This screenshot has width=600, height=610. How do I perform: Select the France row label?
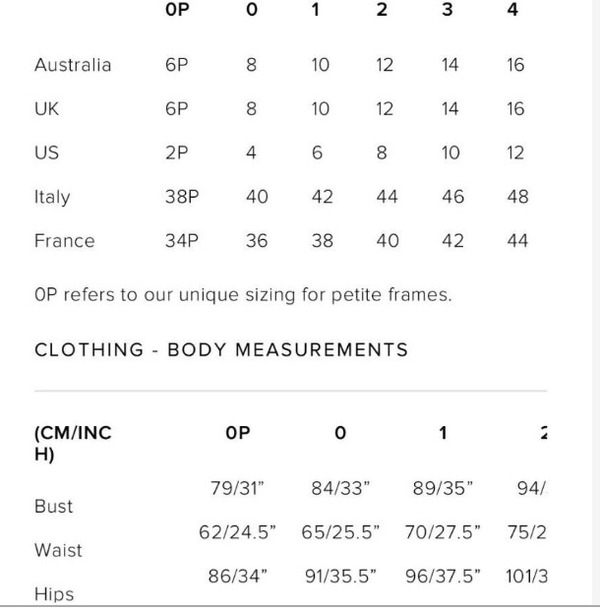point(65,241)
